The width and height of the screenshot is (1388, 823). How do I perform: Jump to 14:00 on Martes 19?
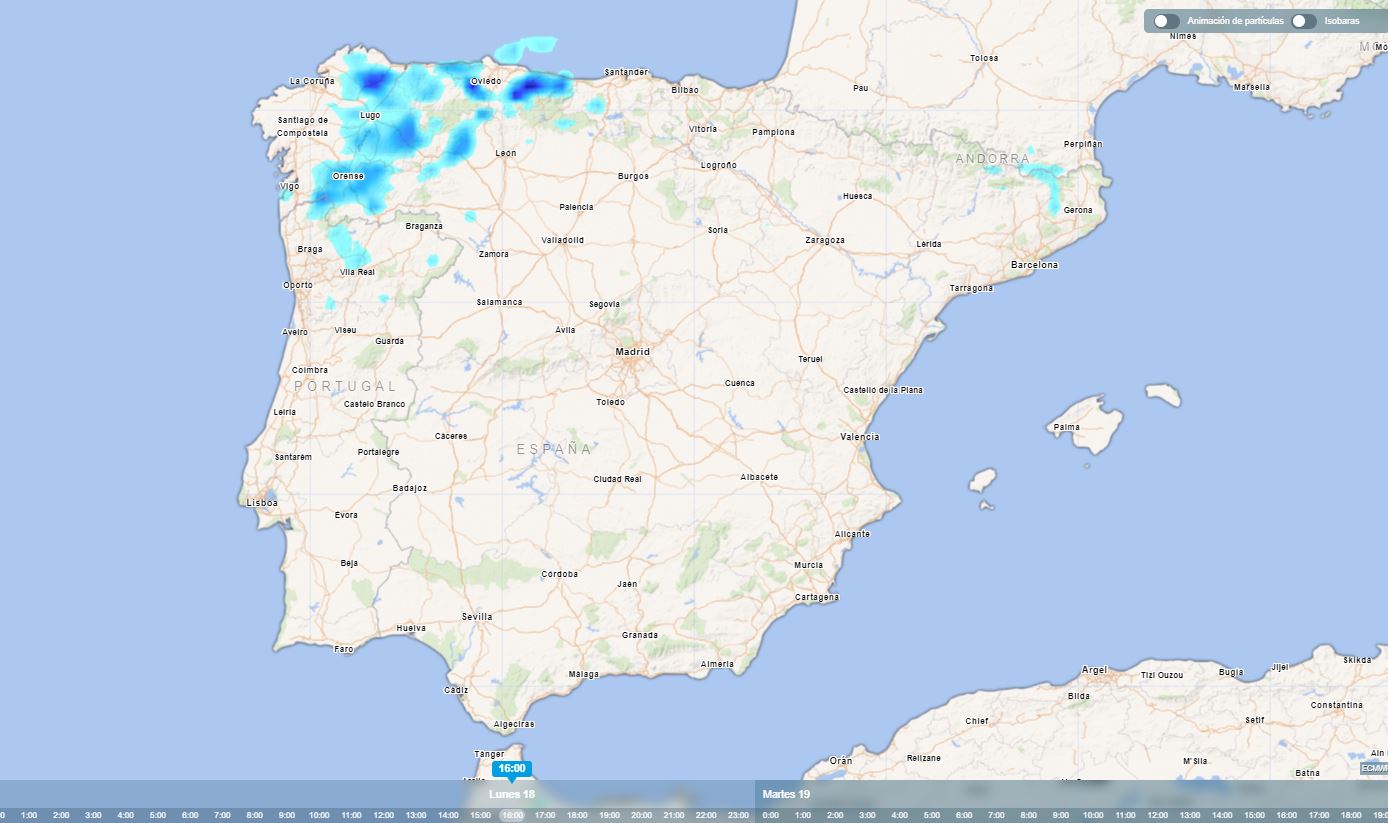[1222, 815]
